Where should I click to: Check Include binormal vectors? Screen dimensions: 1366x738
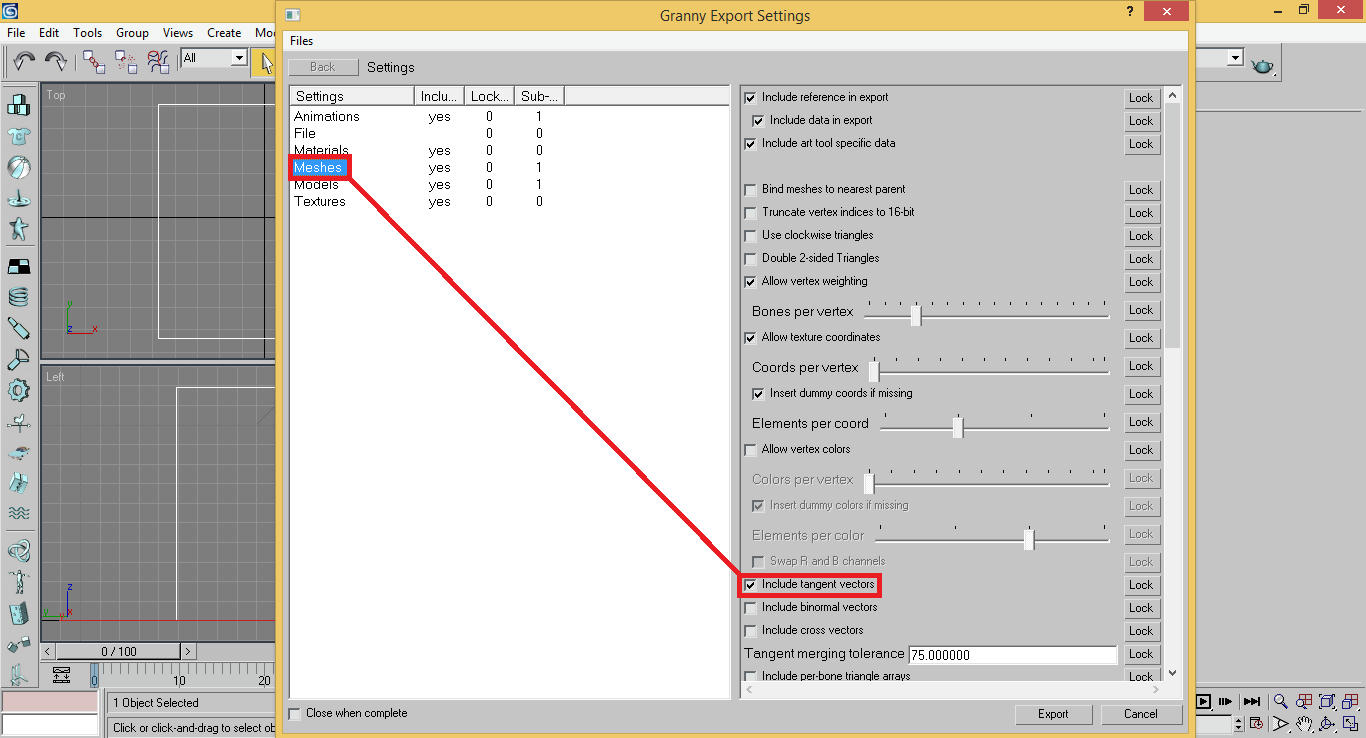click(x=750, y=608)
